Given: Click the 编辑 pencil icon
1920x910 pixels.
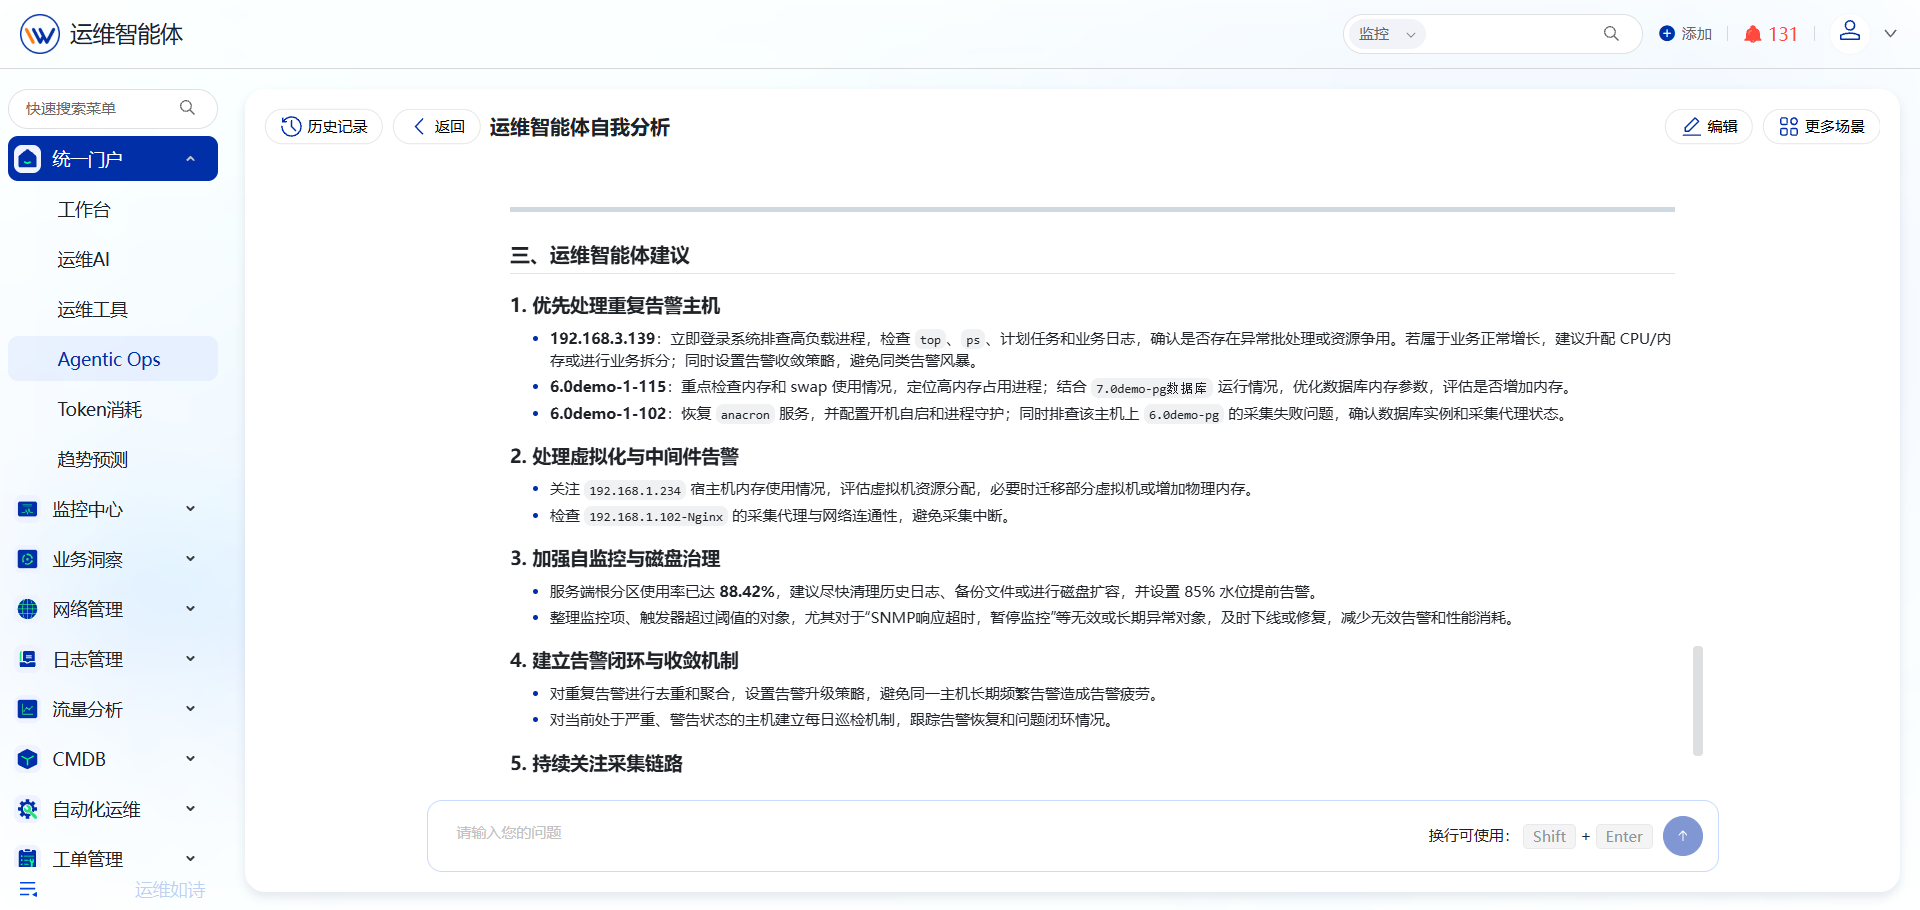Looking at the screenshot, I should click(x=1692, y=126).
